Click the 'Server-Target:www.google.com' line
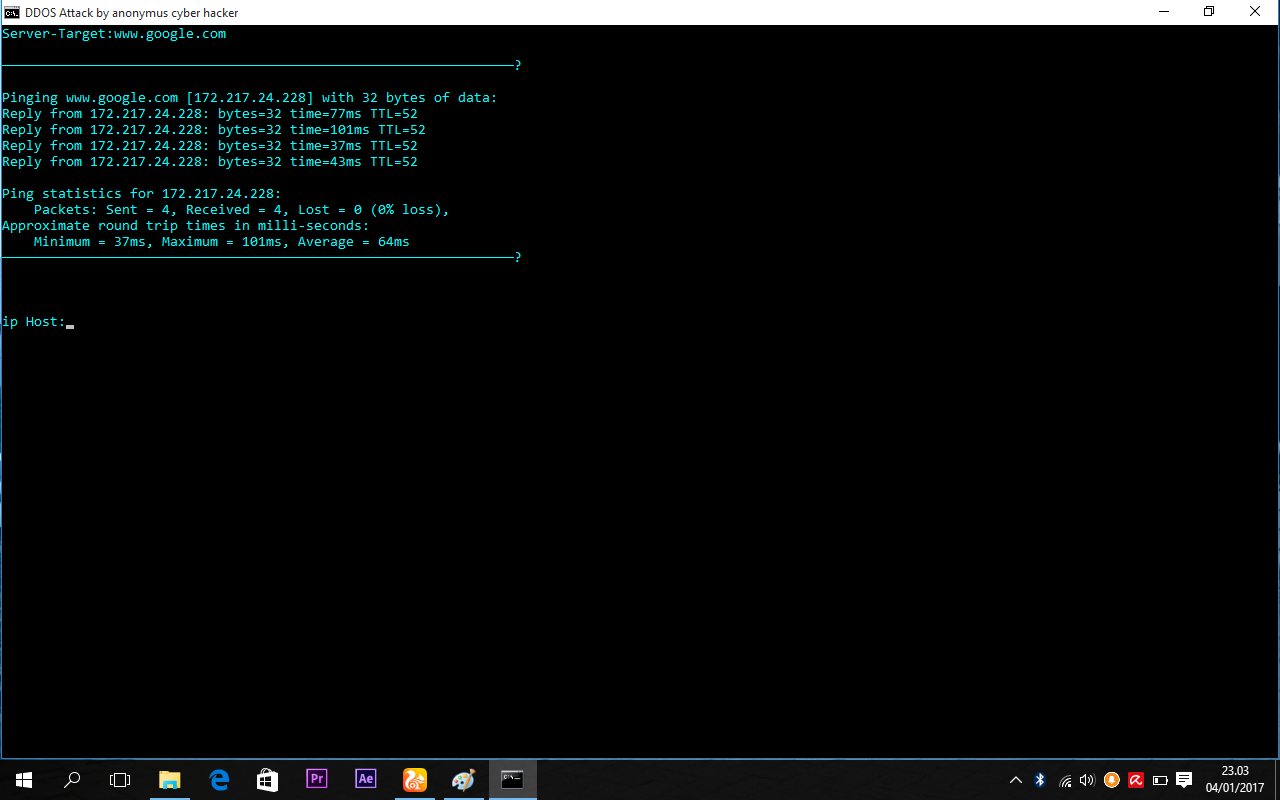1280x800 pixels. point(114,34)
